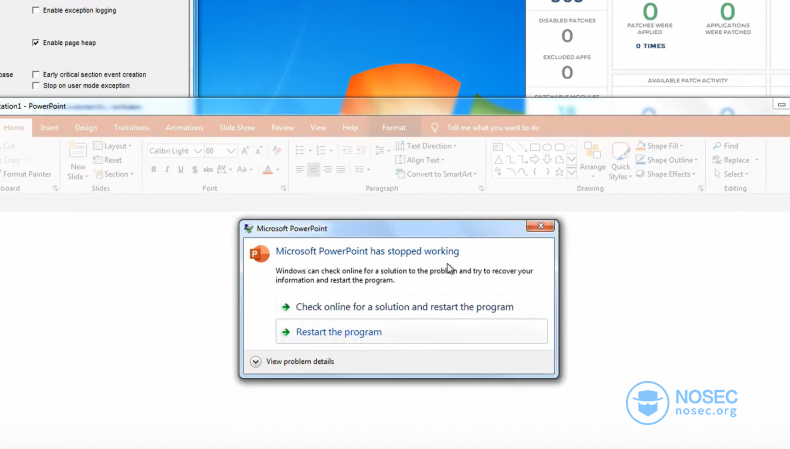Open Character Spacing dropdown

(224, 169)
